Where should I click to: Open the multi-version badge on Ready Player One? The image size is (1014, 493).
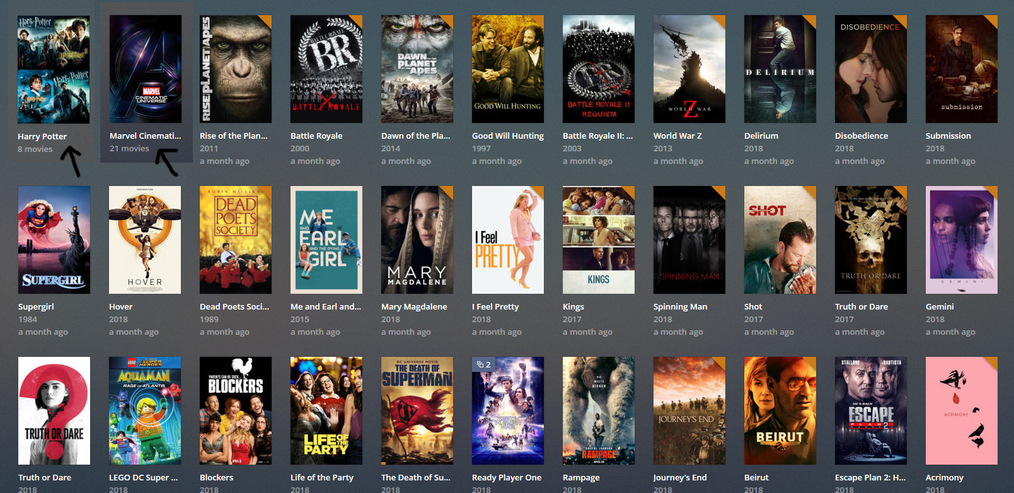[484, 365]
